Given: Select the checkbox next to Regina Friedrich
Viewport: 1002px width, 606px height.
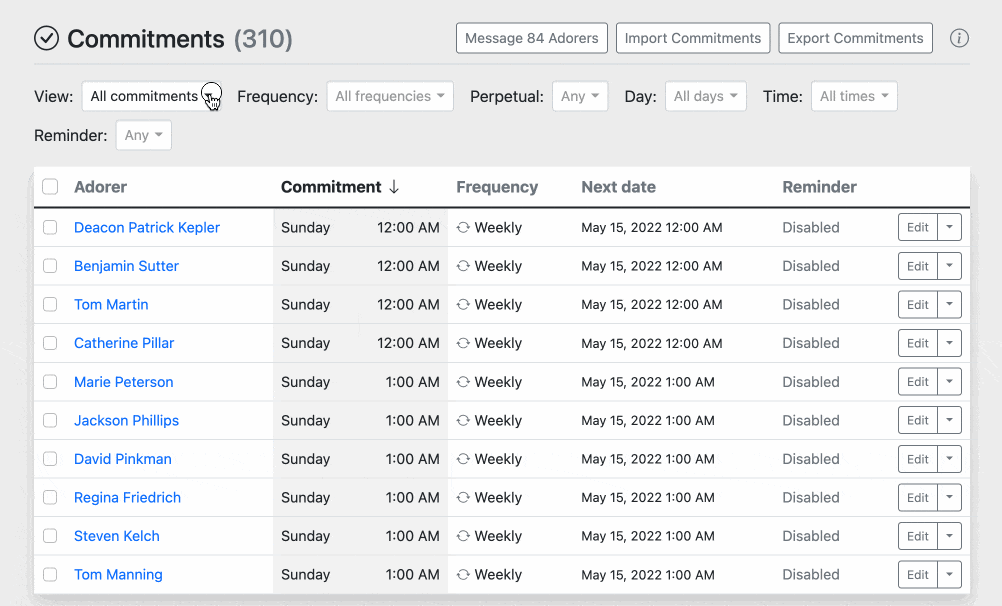Looking at the screenshot, I should click(50, 498).
